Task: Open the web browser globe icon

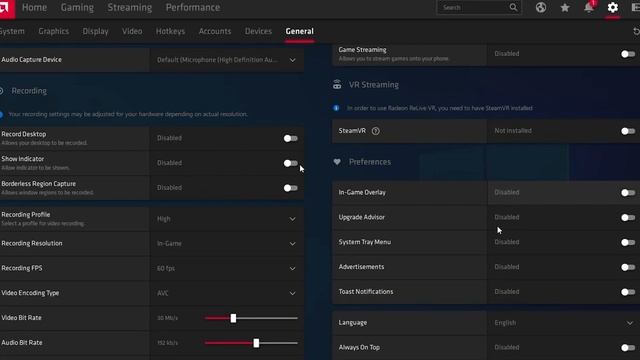Action: tap(541, 7)
